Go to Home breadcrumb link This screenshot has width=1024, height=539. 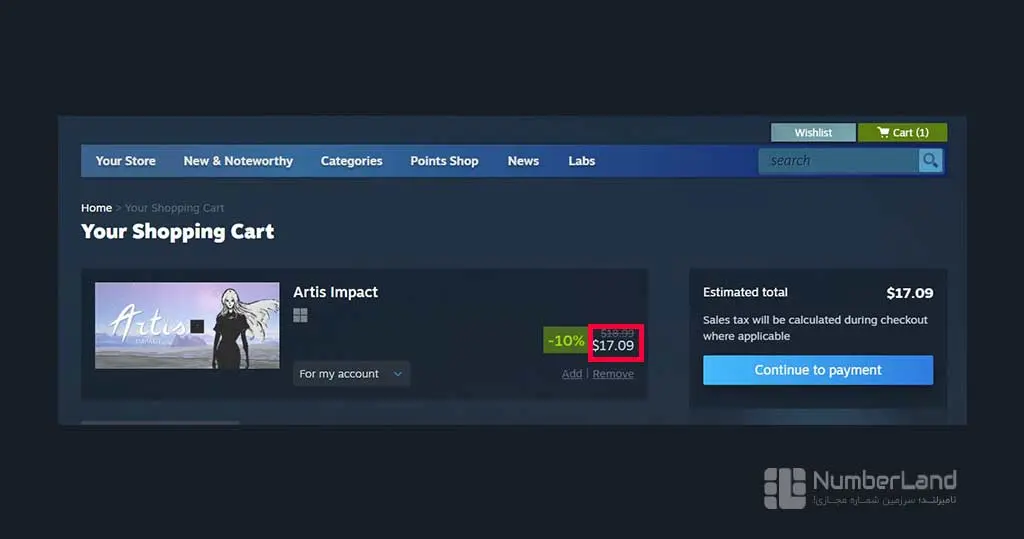pyautogui.click(x=96, y=208)
